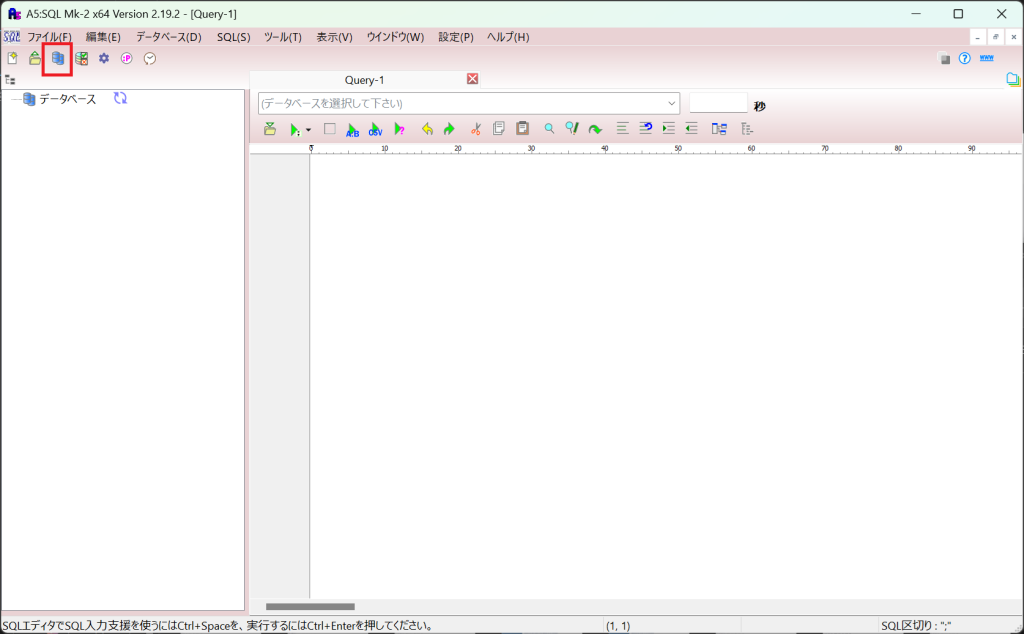Click the scissors cut icon

point(475,129)
